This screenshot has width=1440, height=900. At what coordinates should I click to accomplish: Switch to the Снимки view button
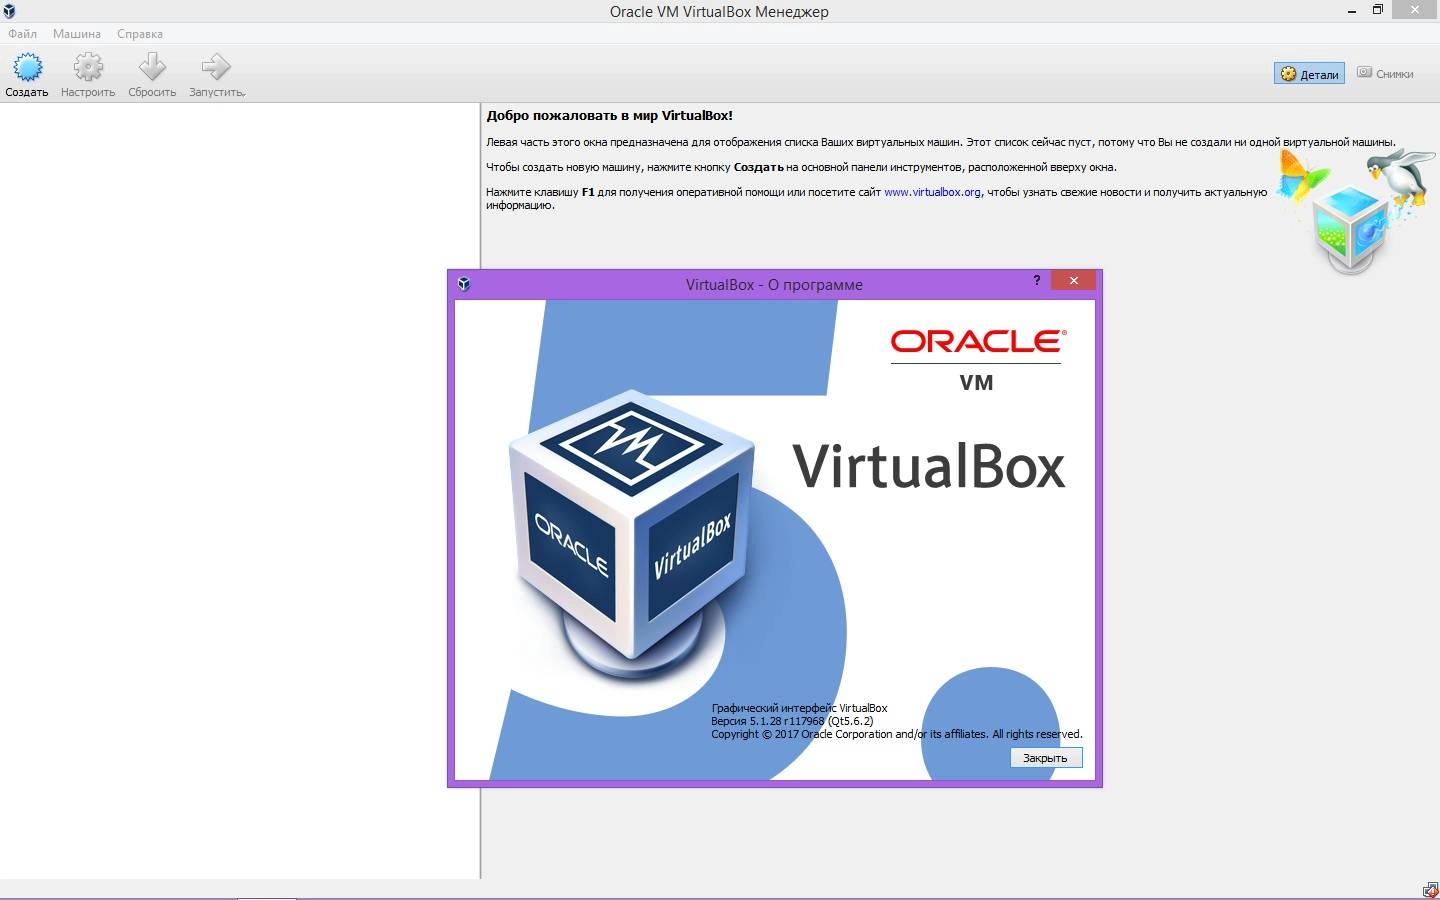(x=1385, y=74)
